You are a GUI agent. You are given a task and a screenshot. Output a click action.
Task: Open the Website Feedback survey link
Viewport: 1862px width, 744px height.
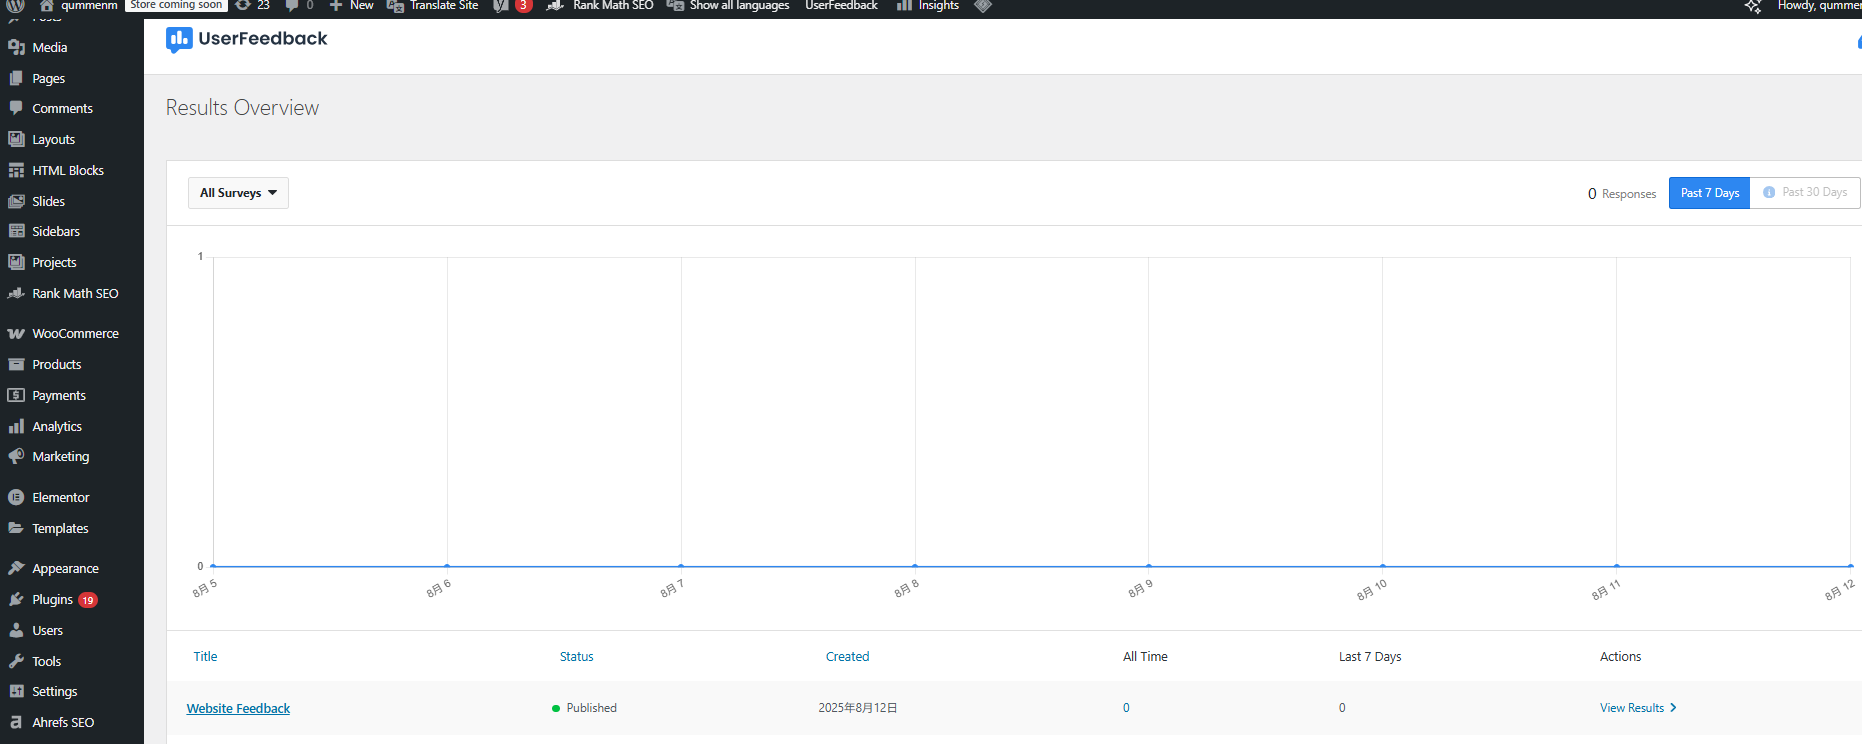pyautogui.click(x=238, y=708)
